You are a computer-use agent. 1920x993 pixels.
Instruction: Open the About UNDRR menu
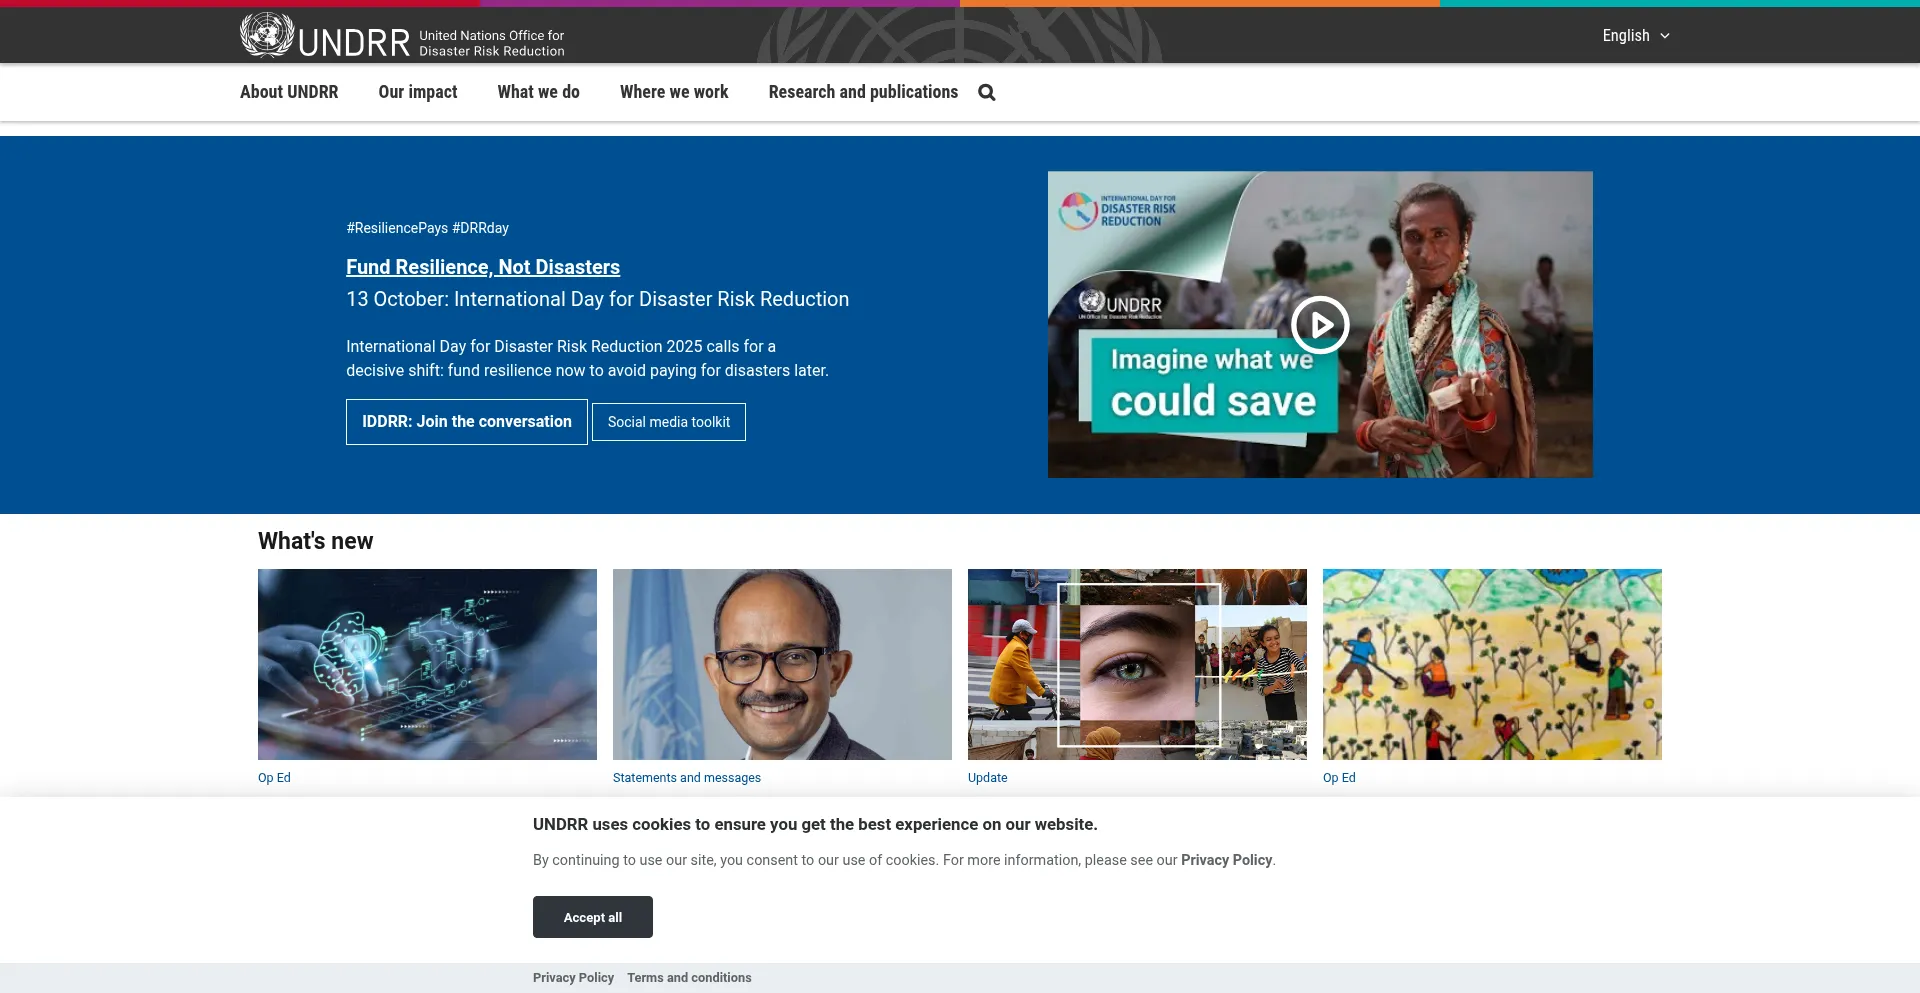(x=289, y=92)
